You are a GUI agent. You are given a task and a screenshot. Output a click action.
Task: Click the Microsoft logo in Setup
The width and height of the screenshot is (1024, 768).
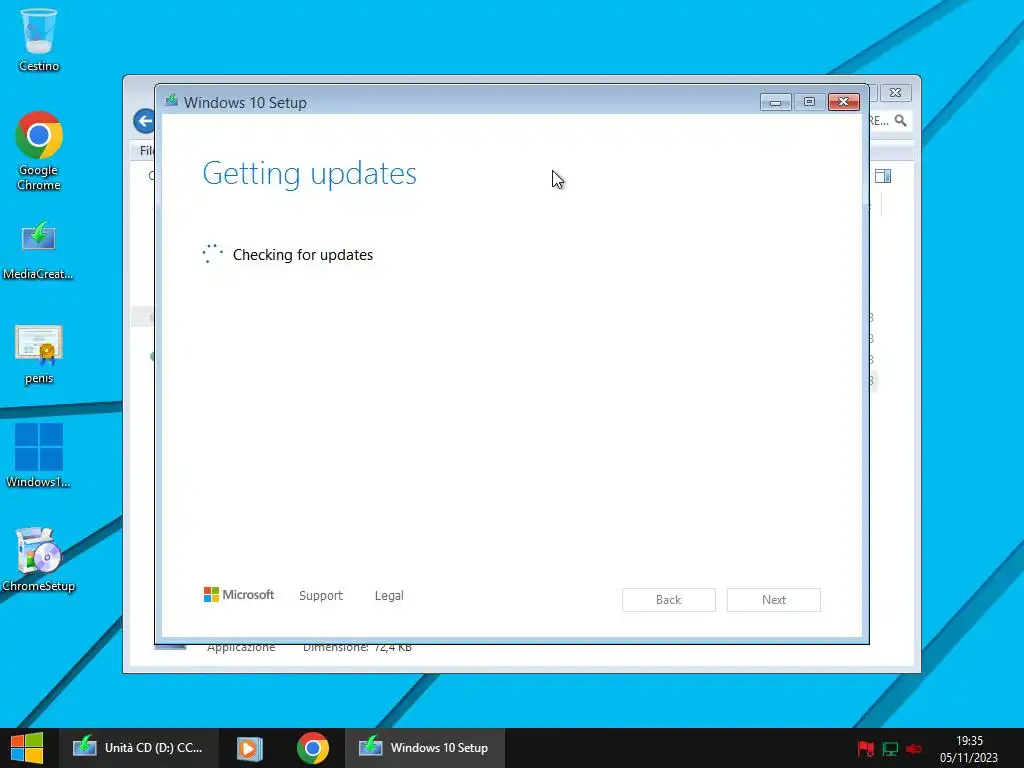pos(239,594)
